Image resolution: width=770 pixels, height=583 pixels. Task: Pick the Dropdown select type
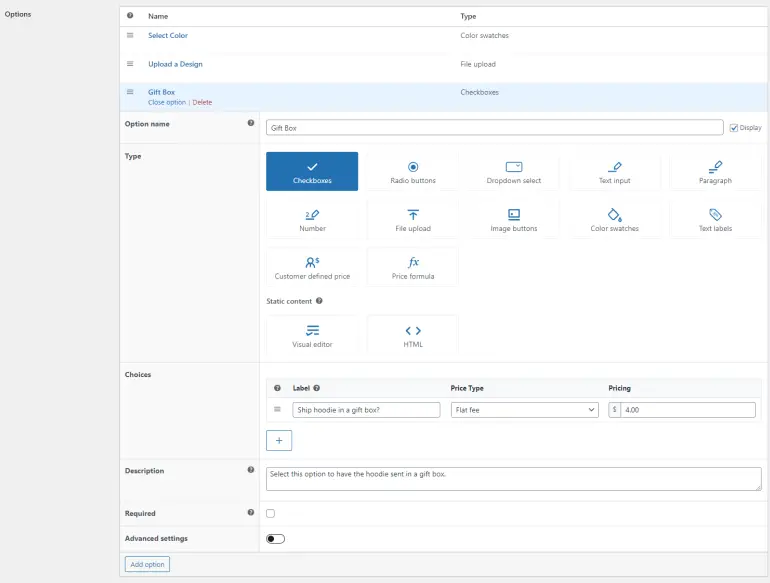tap(514, 171)
